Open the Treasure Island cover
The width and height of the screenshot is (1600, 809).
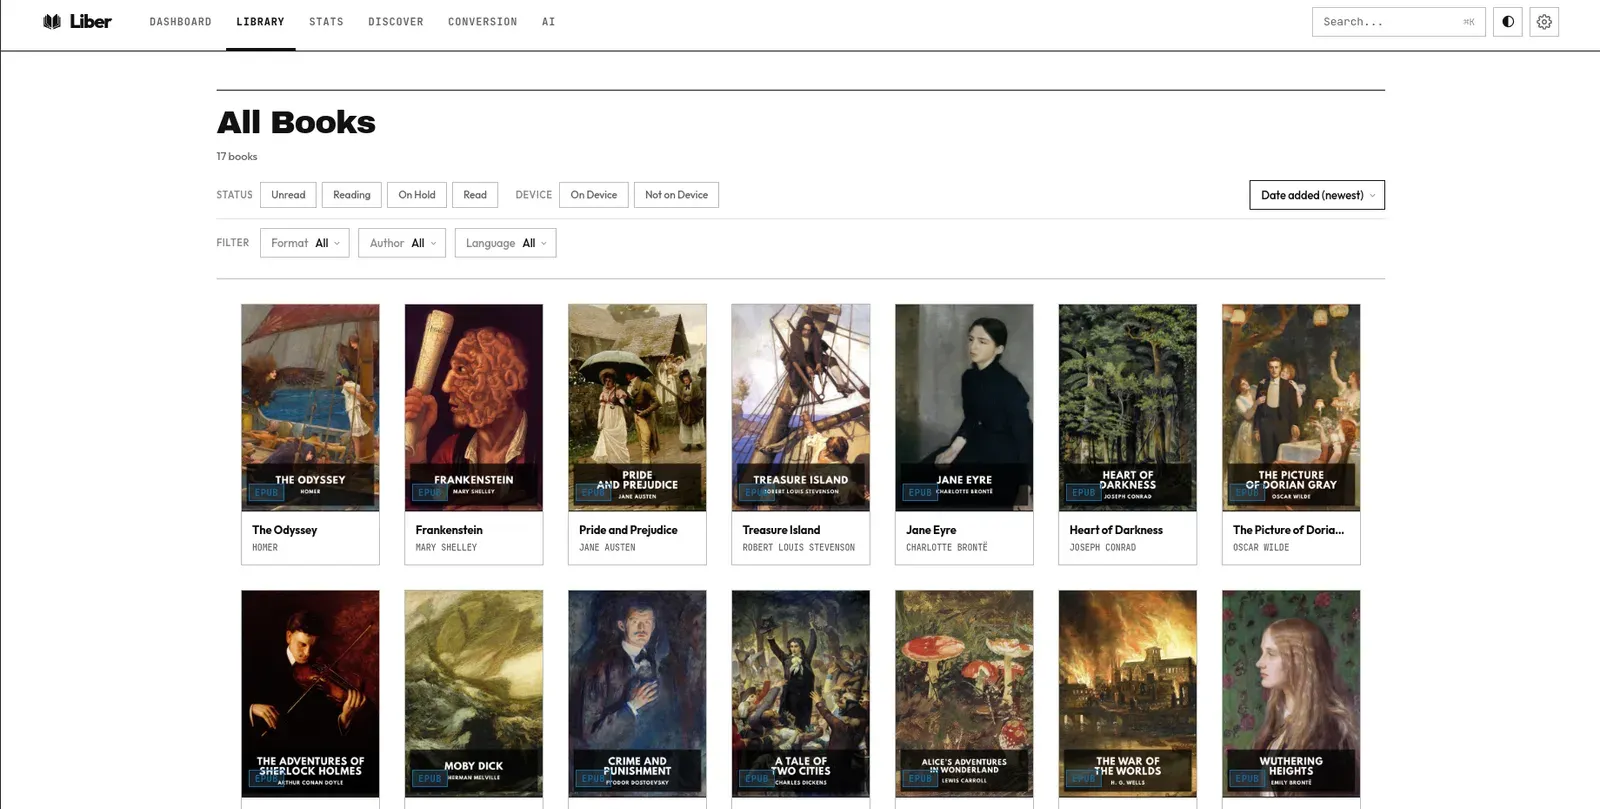click(x=801, y=408)
